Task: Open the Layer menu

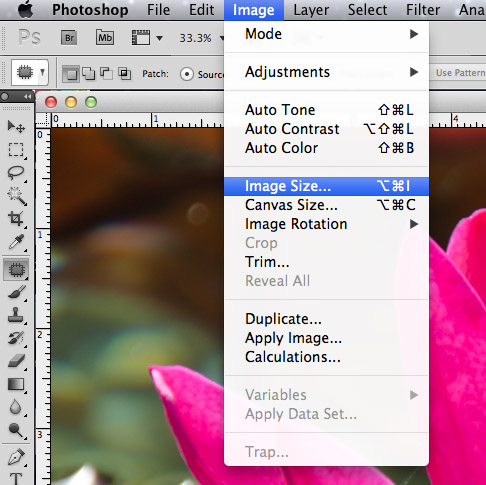Action: tap(311, 10)
